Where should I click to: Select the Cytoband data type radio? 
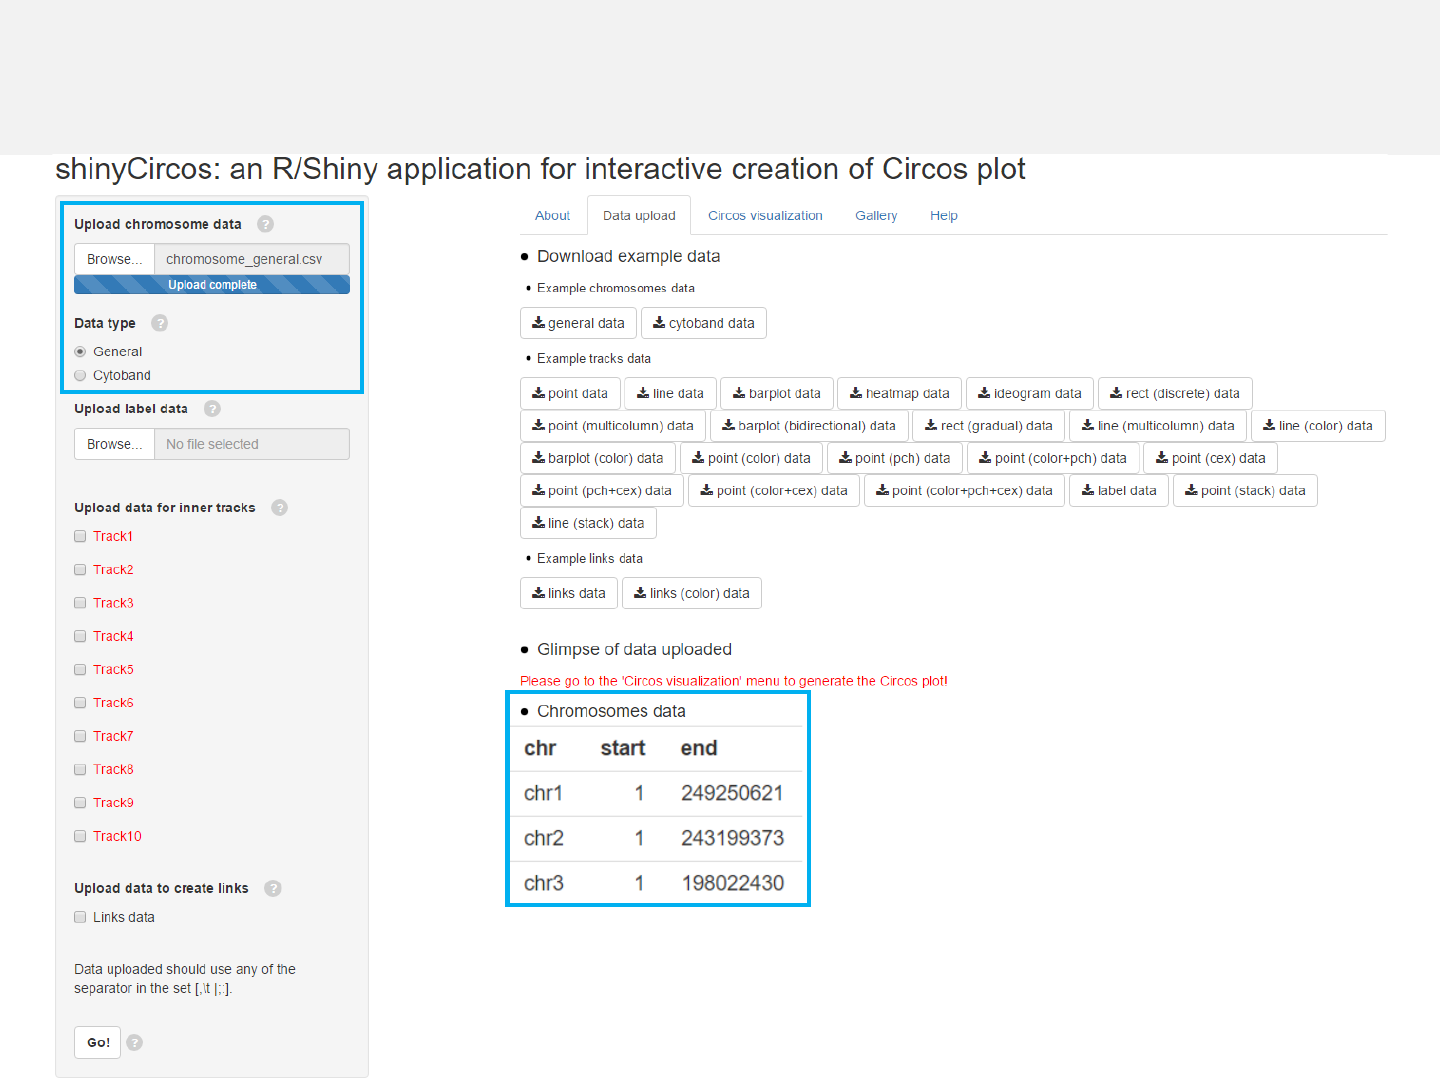(x=80, y=376)
